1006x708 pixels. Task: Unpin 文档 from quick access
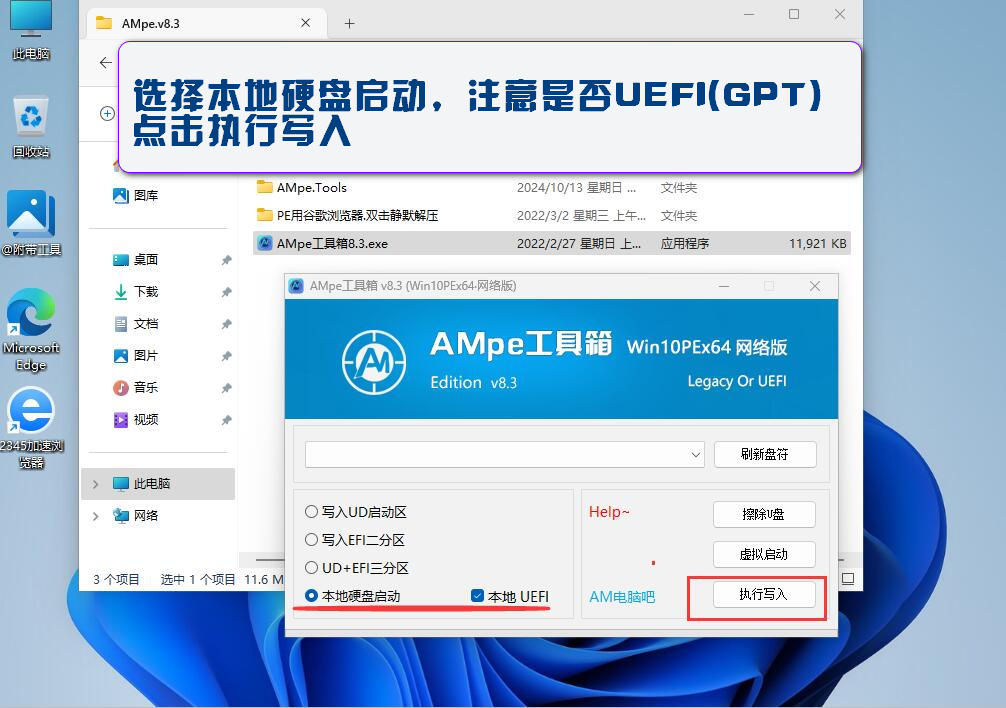pos(226,324)
